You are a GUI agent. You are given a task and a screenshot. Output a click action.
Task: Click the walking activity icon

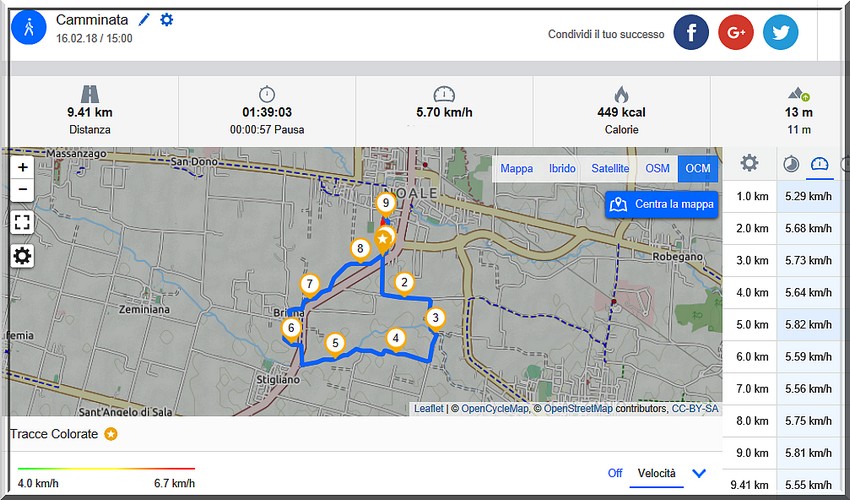click(x=29, y=27)
